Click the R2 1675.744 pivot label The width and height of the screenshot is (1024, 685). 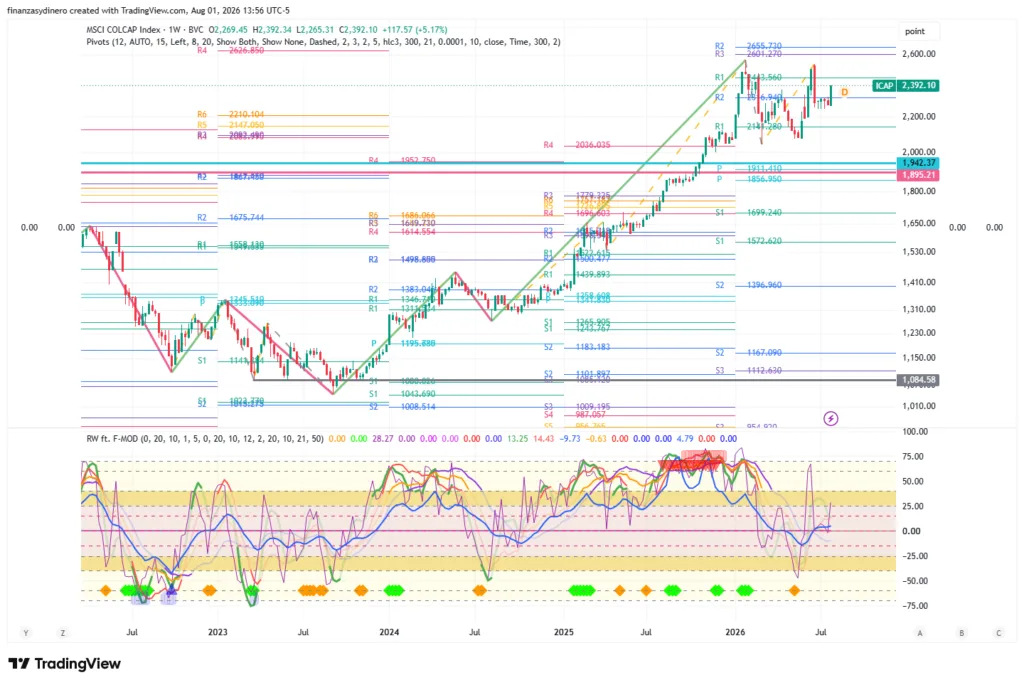(x=231, y=217)
